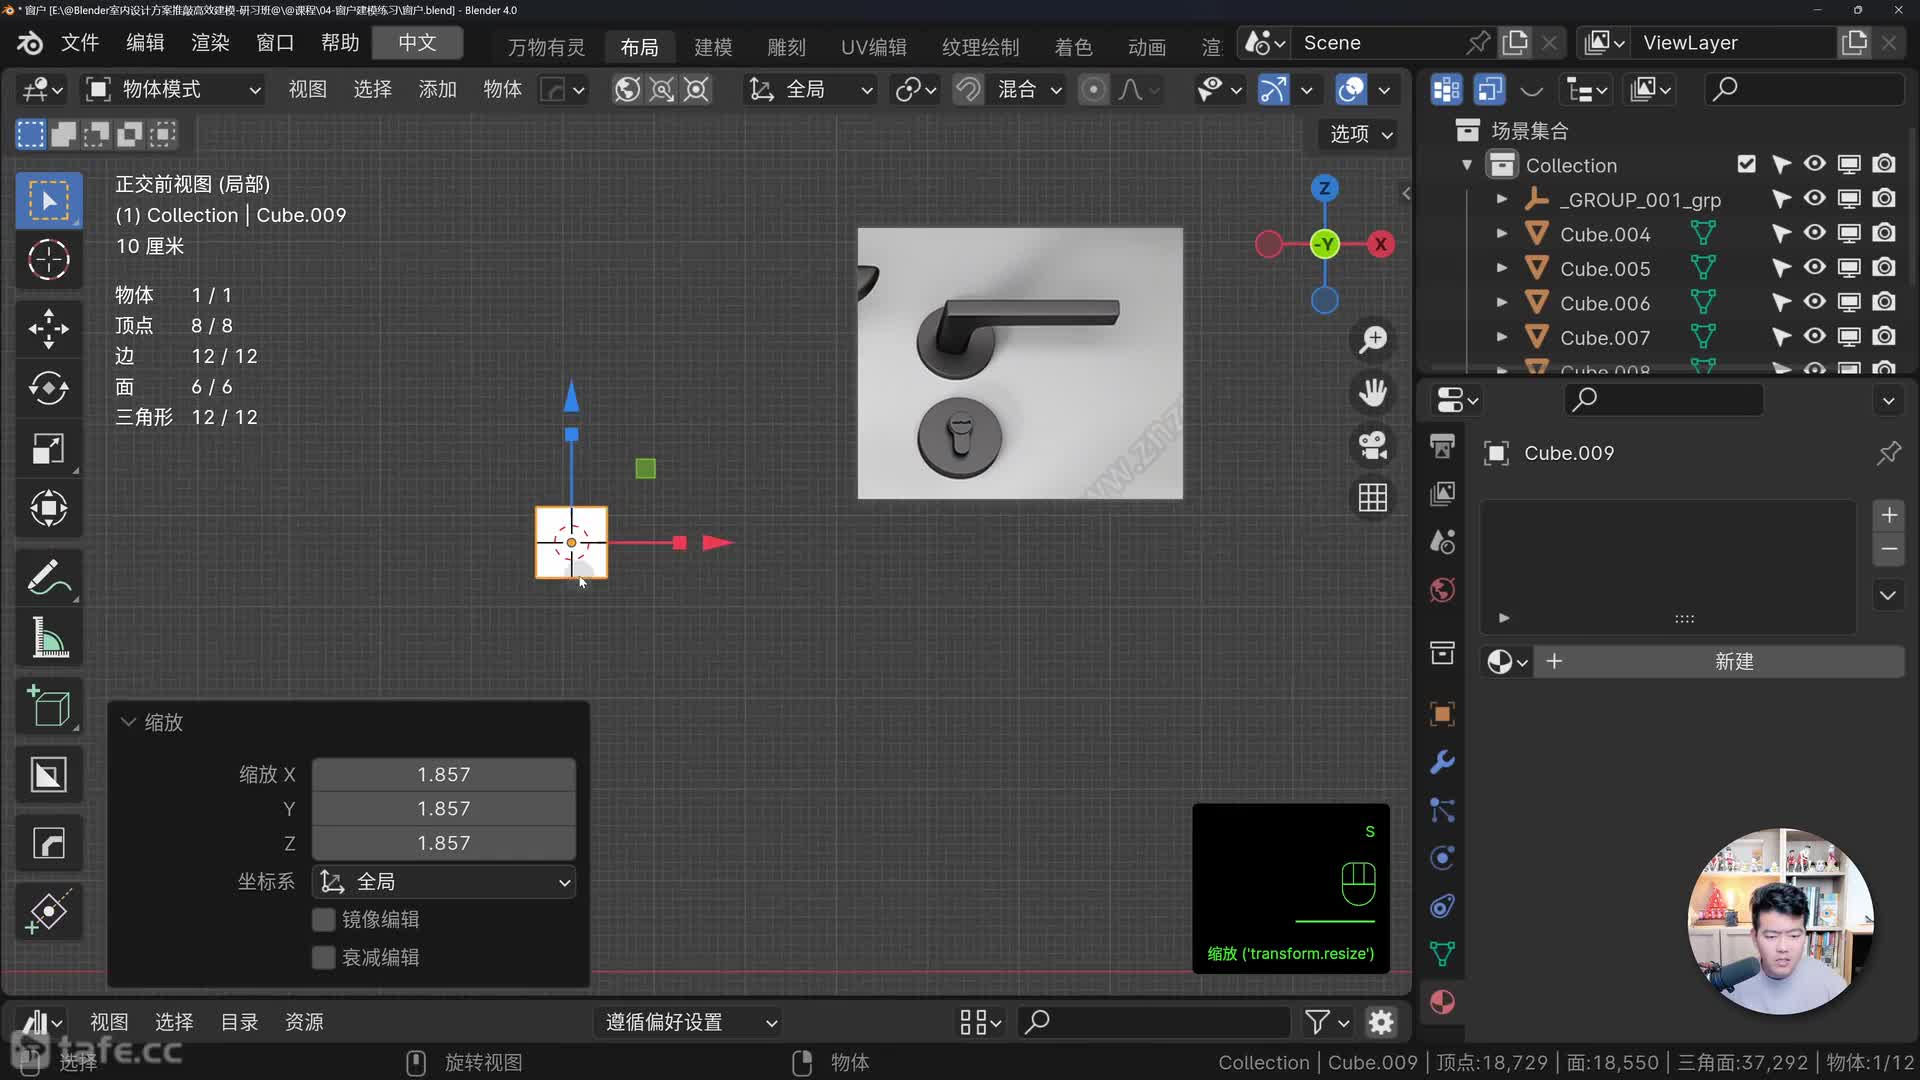Select the 3D Cursor tool

[48, 260]
